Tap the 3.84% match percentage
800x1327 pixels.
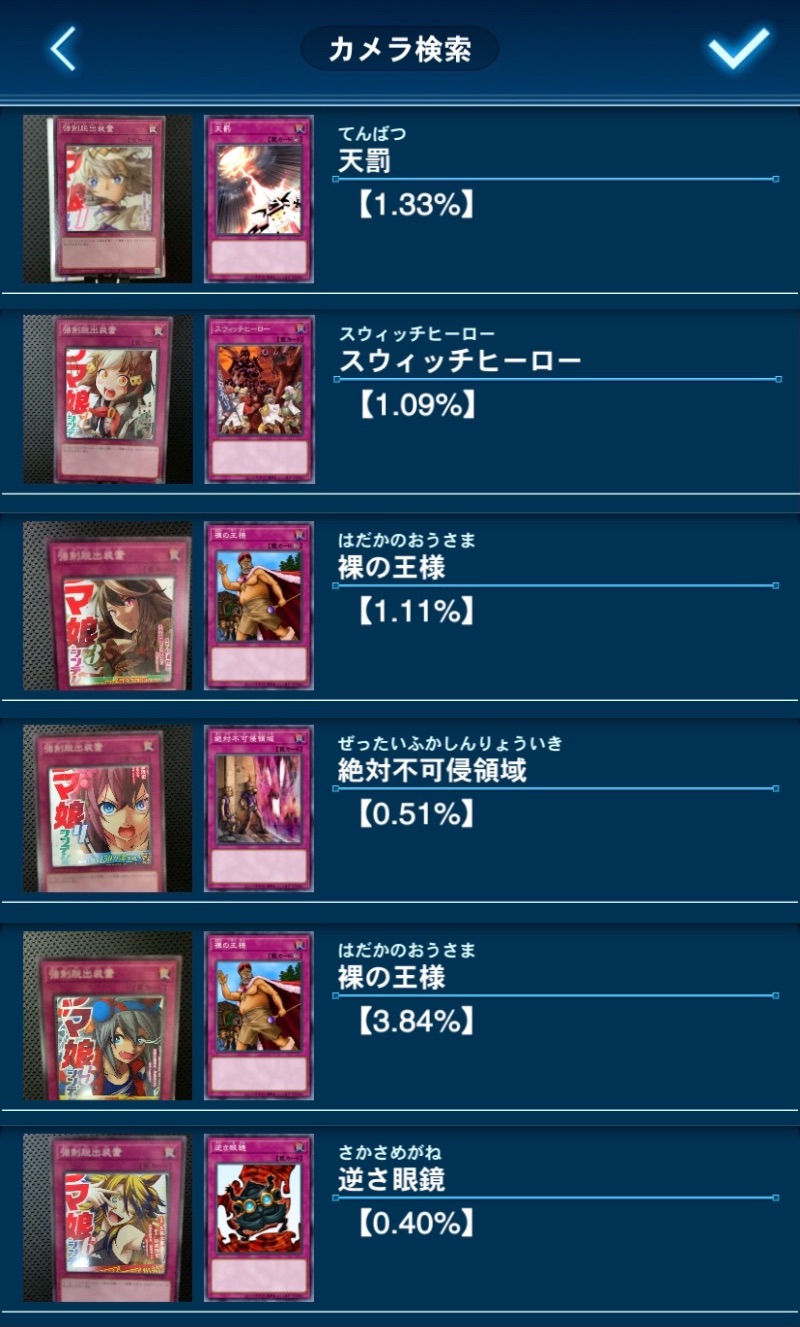coord(414,1021)
